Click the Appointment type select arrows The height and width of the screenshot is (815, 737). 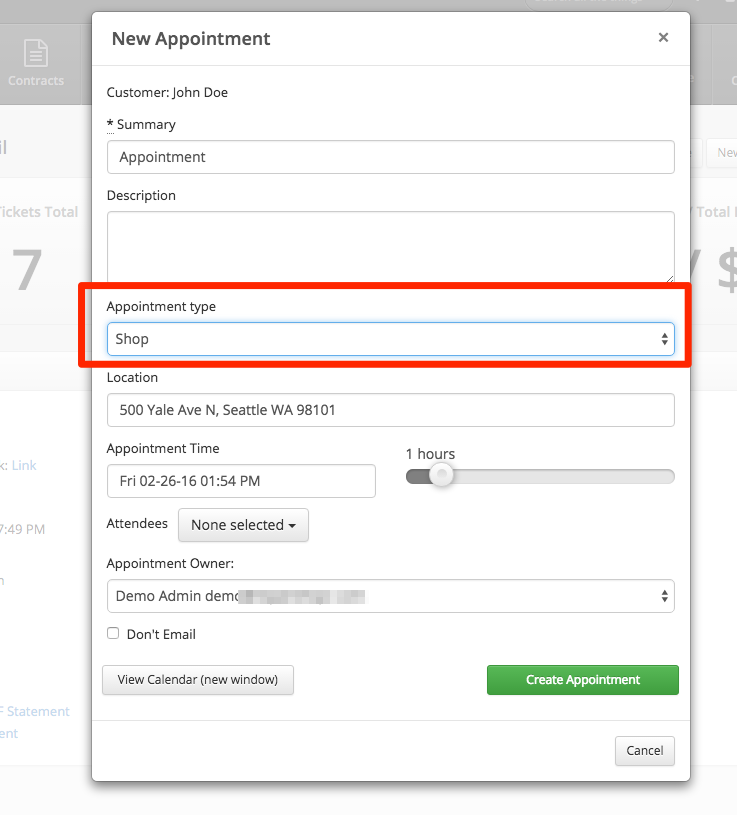point(664,340)
